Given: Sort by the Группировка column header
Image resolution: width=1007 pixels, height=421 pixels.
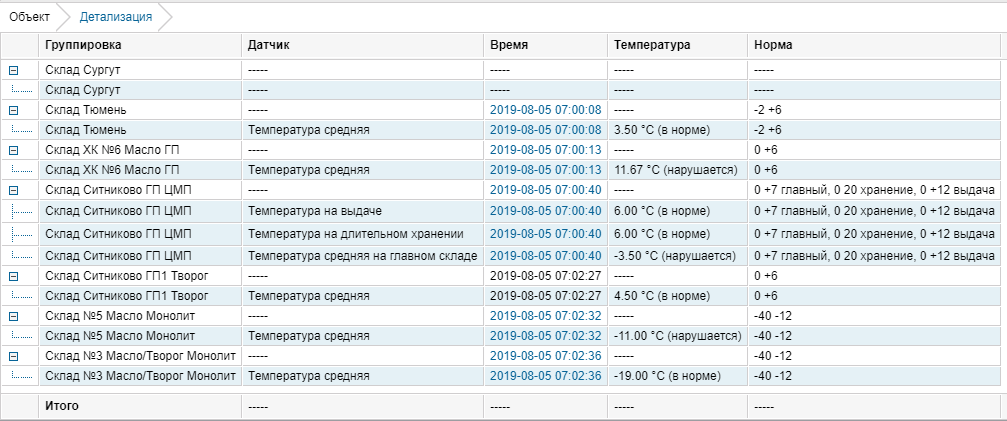Looking at the screenshot, I should pyautogui.click(x=83, y=45).
